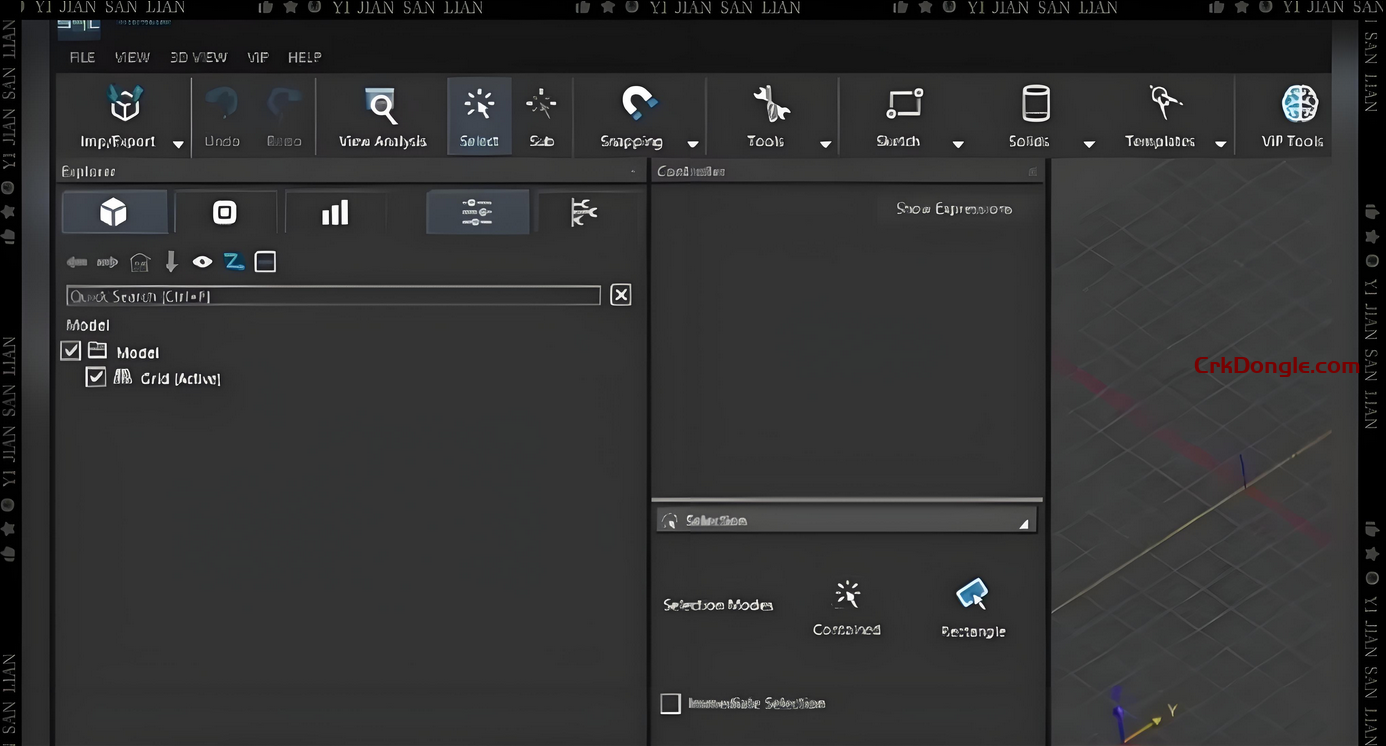
Task: Uncheck the Grid (Active) checkbox
Action: [x=96, y=377]
